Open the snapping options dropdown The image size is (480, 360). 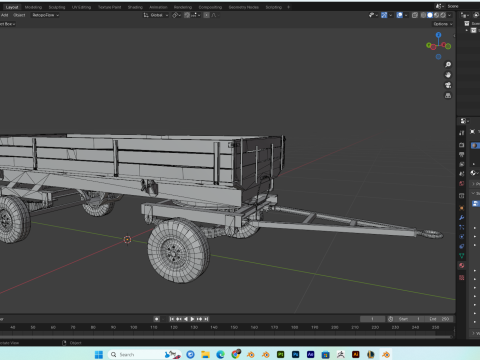click(x=195, y=15)
